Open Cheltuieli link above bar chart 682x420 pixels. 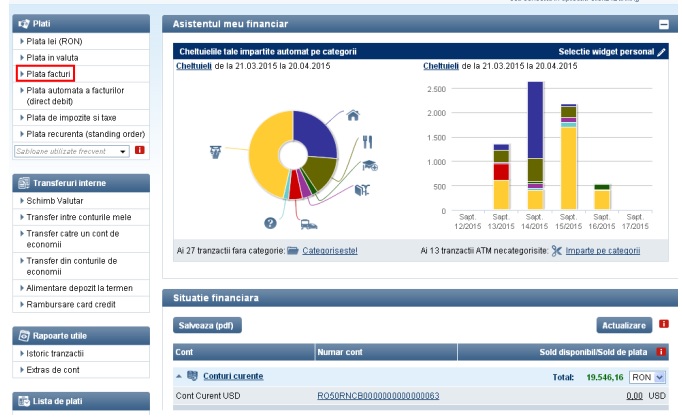click(441, 66)
